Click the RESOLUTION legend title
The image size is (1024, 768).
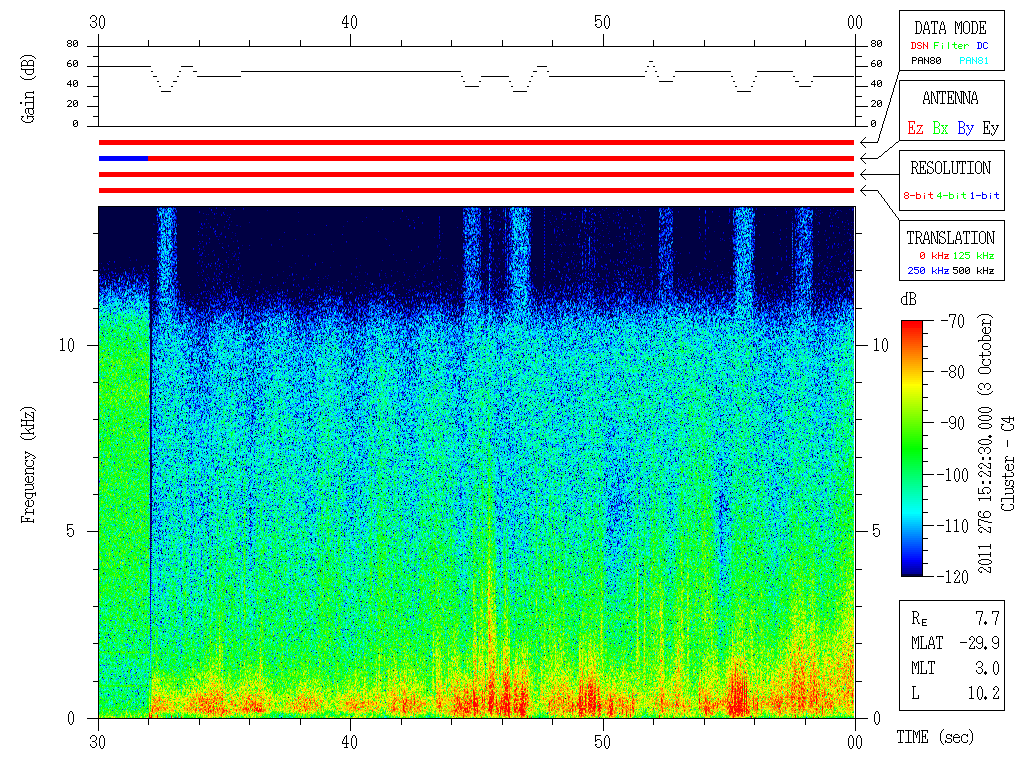(x=951, y=168)
